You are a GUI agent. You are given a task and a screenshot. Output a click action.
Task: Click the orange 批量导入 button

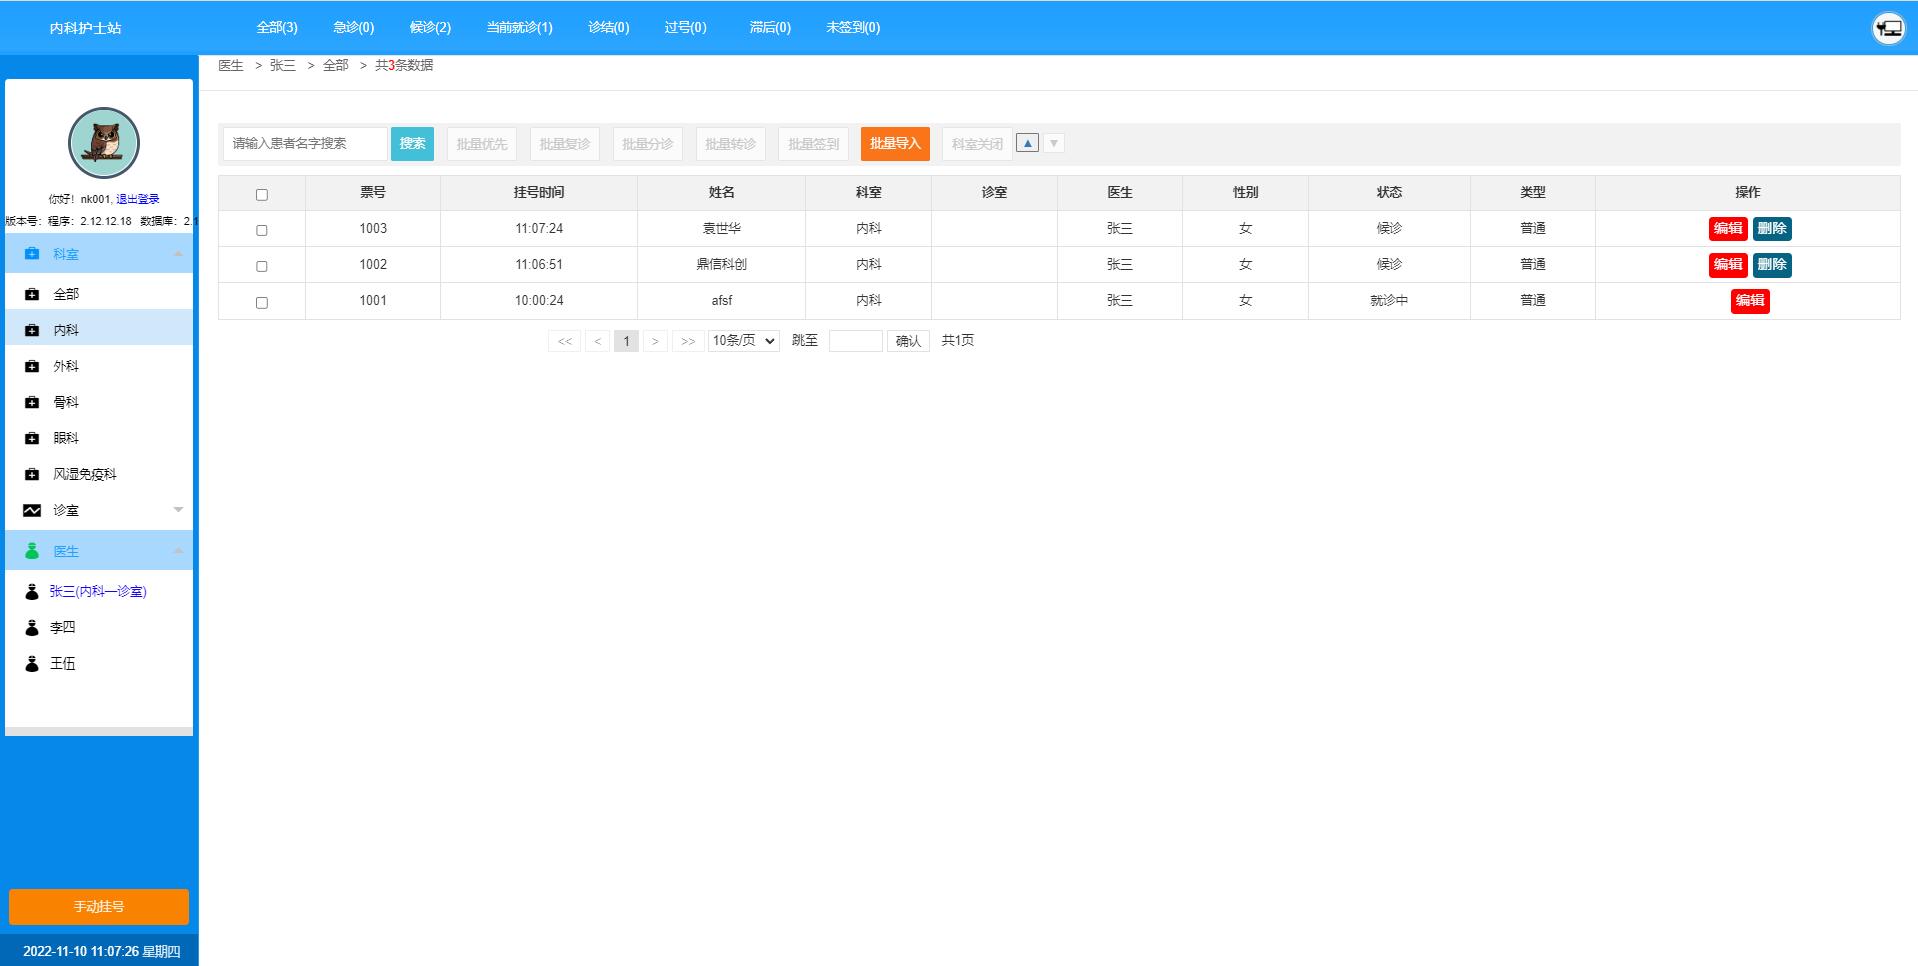click(x=895, y=144)
